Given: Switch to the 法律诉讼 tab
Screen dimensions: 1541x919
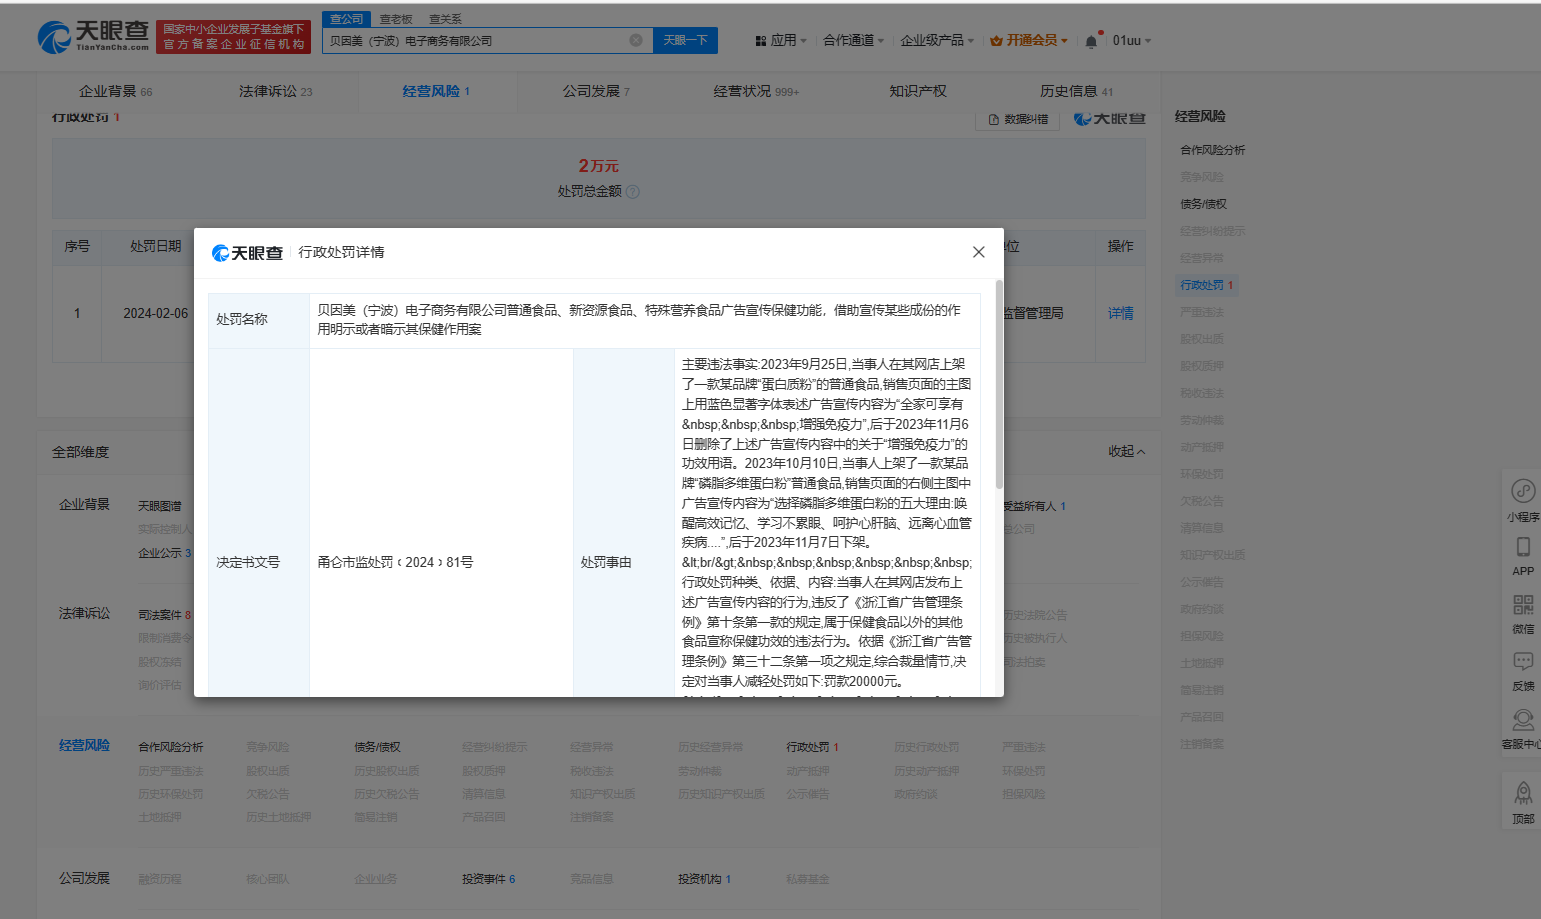Looking at the screenshot, I should click(x=275, y=91).
